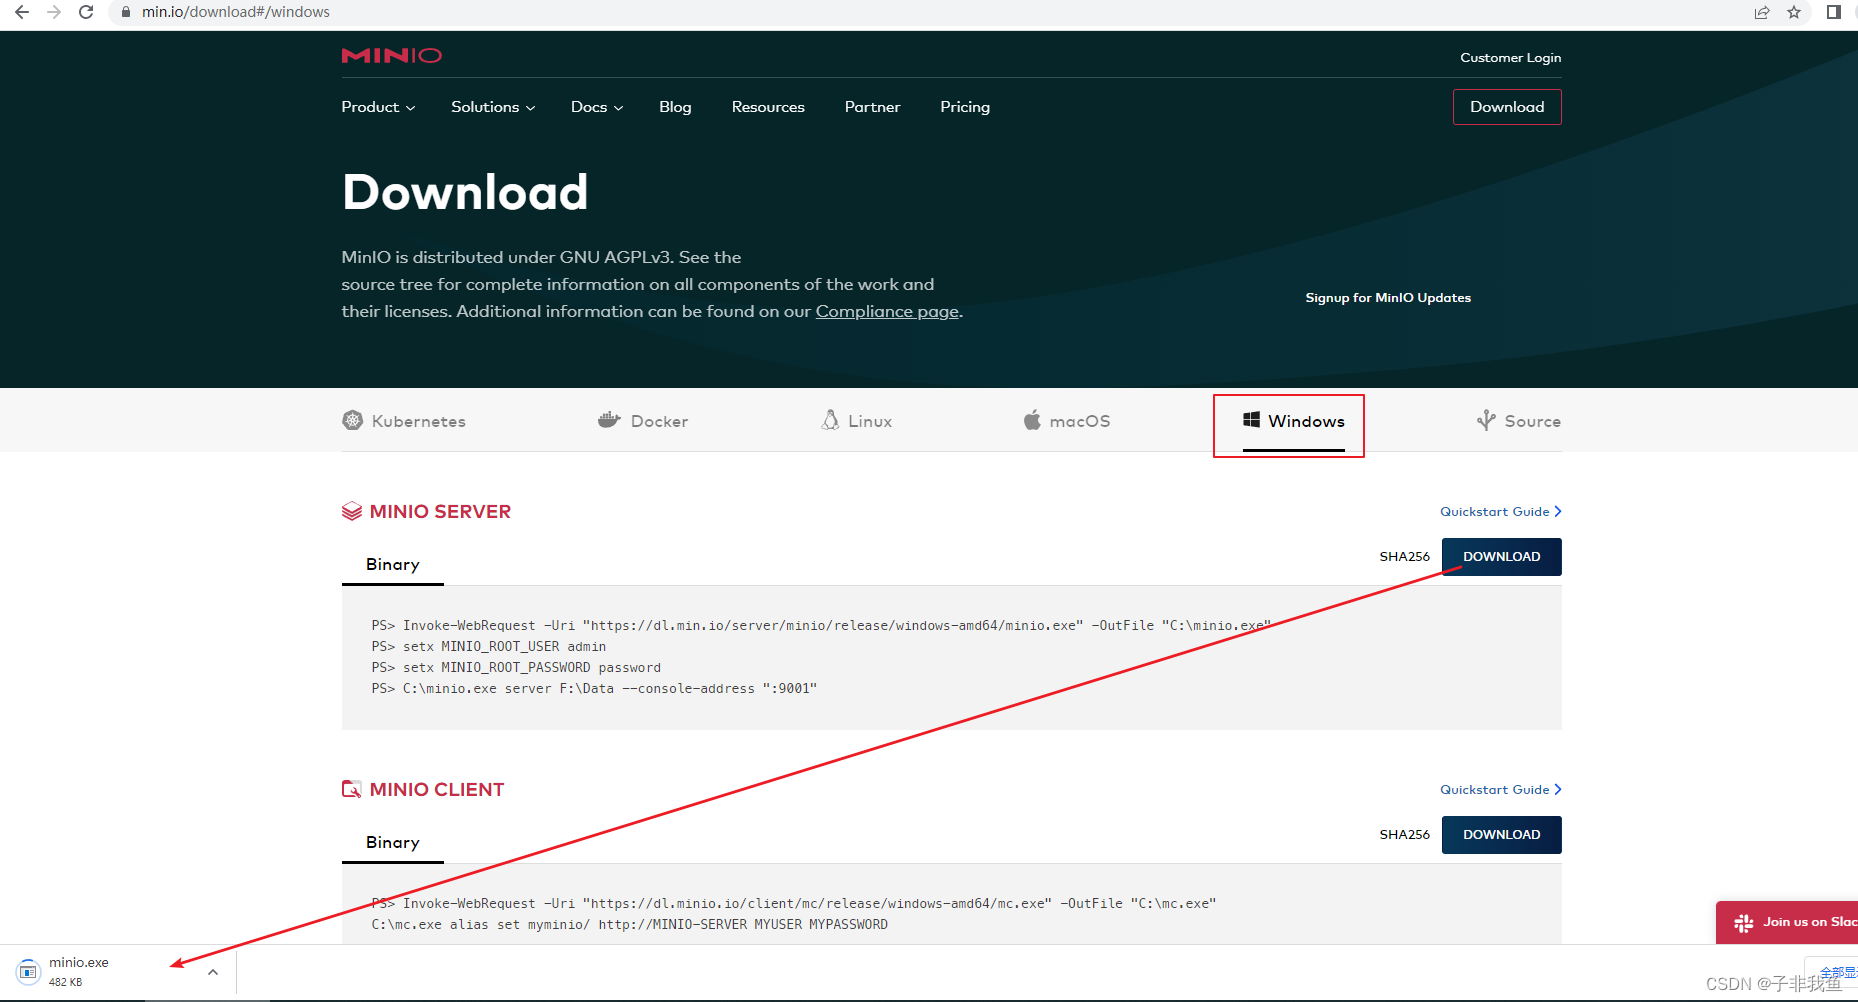Expand the Product menu
Viewport: 1858px width, 1002px height.
click(378, 107)
